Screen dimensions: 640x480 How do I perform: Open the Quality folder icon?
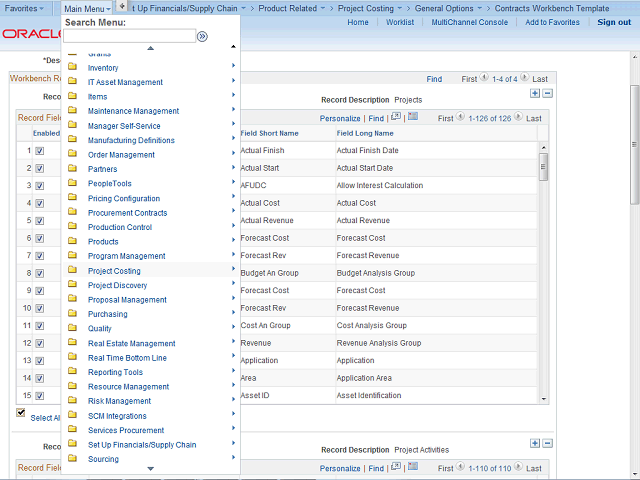click(73, 327)
